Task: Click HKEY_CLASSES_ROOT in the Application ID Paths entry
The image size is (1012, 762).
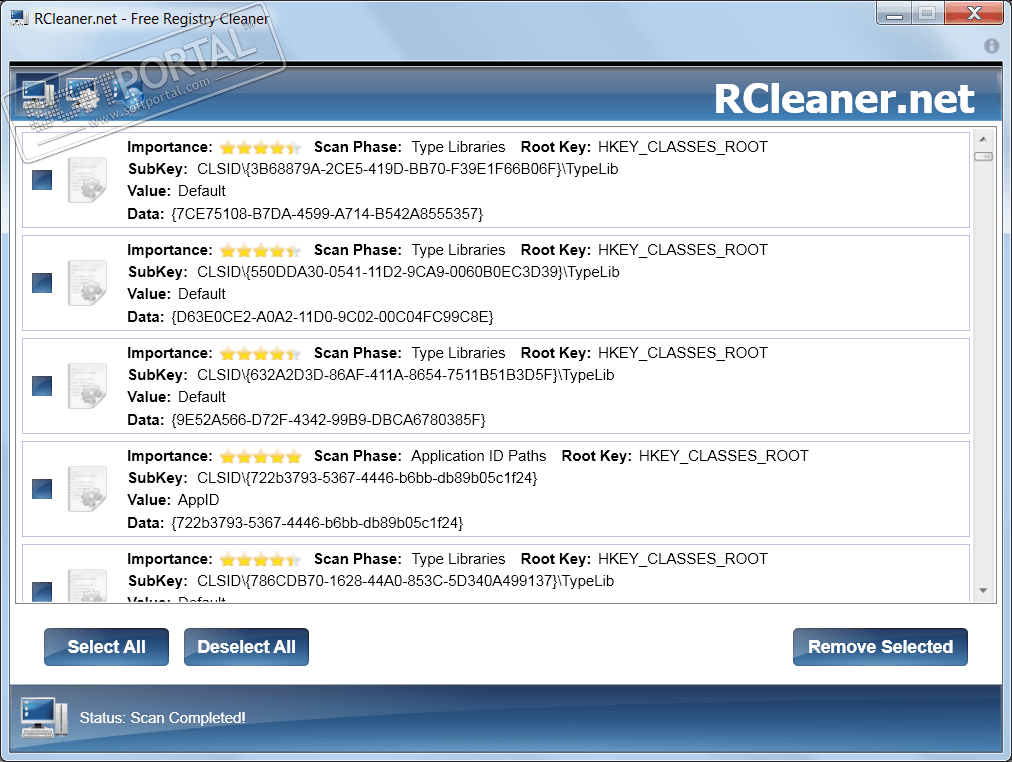Action: tap(724, 456)
